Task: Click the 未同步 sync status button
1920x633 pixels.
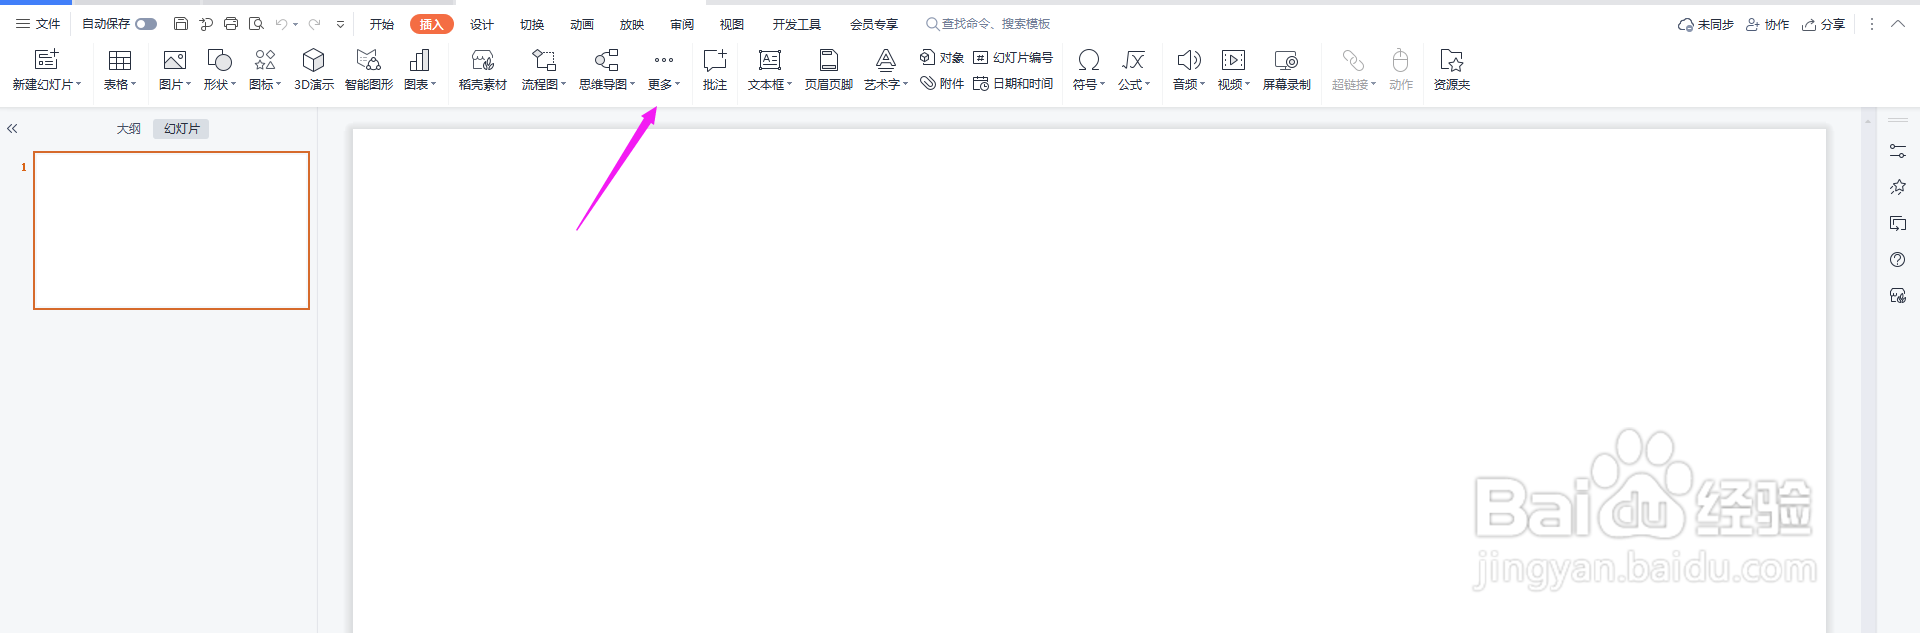Action: (x=1706, y=24)
